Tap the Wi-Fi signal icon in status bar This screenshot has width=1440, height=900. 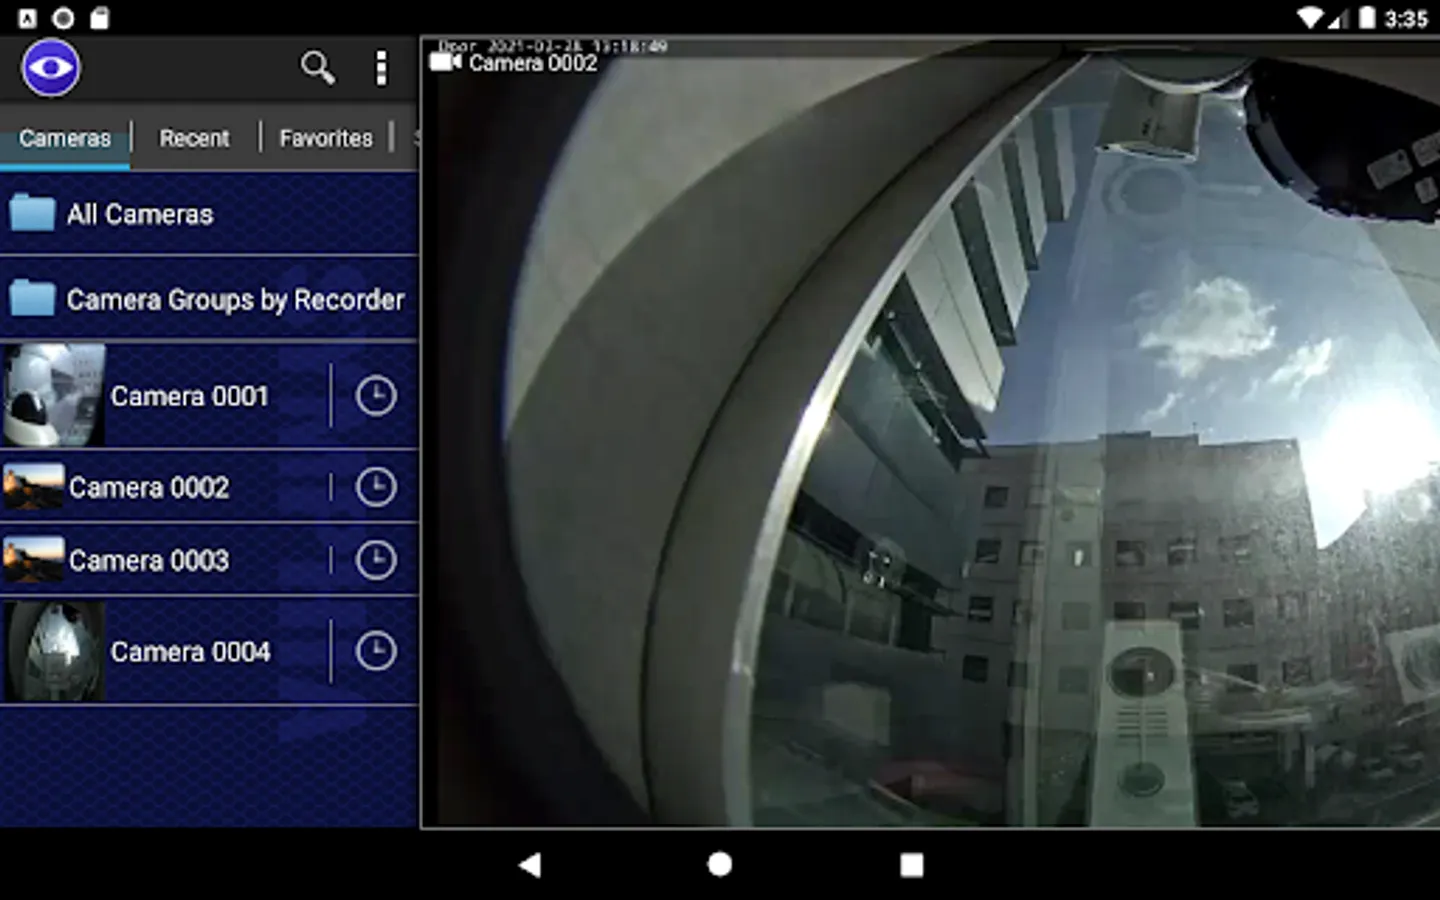[x=1309, y=18]
